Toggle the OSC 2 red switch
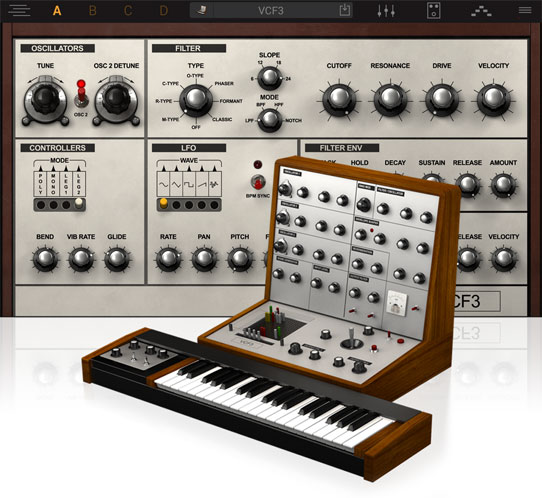The height and width of the screenshot is (498, 542). 81,95
